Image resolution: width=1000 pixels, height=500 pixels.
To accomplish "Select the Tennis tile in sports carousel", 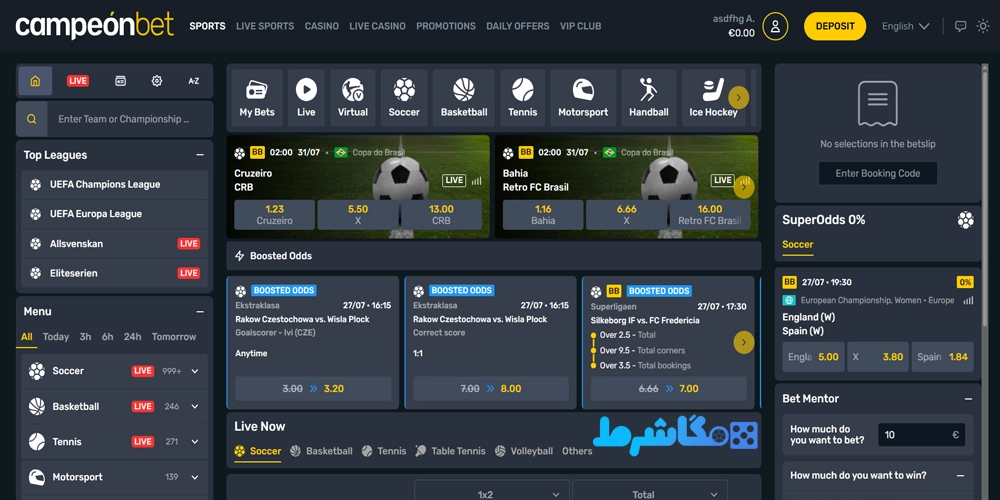I will pyautogui.click(x=522, y=98).
